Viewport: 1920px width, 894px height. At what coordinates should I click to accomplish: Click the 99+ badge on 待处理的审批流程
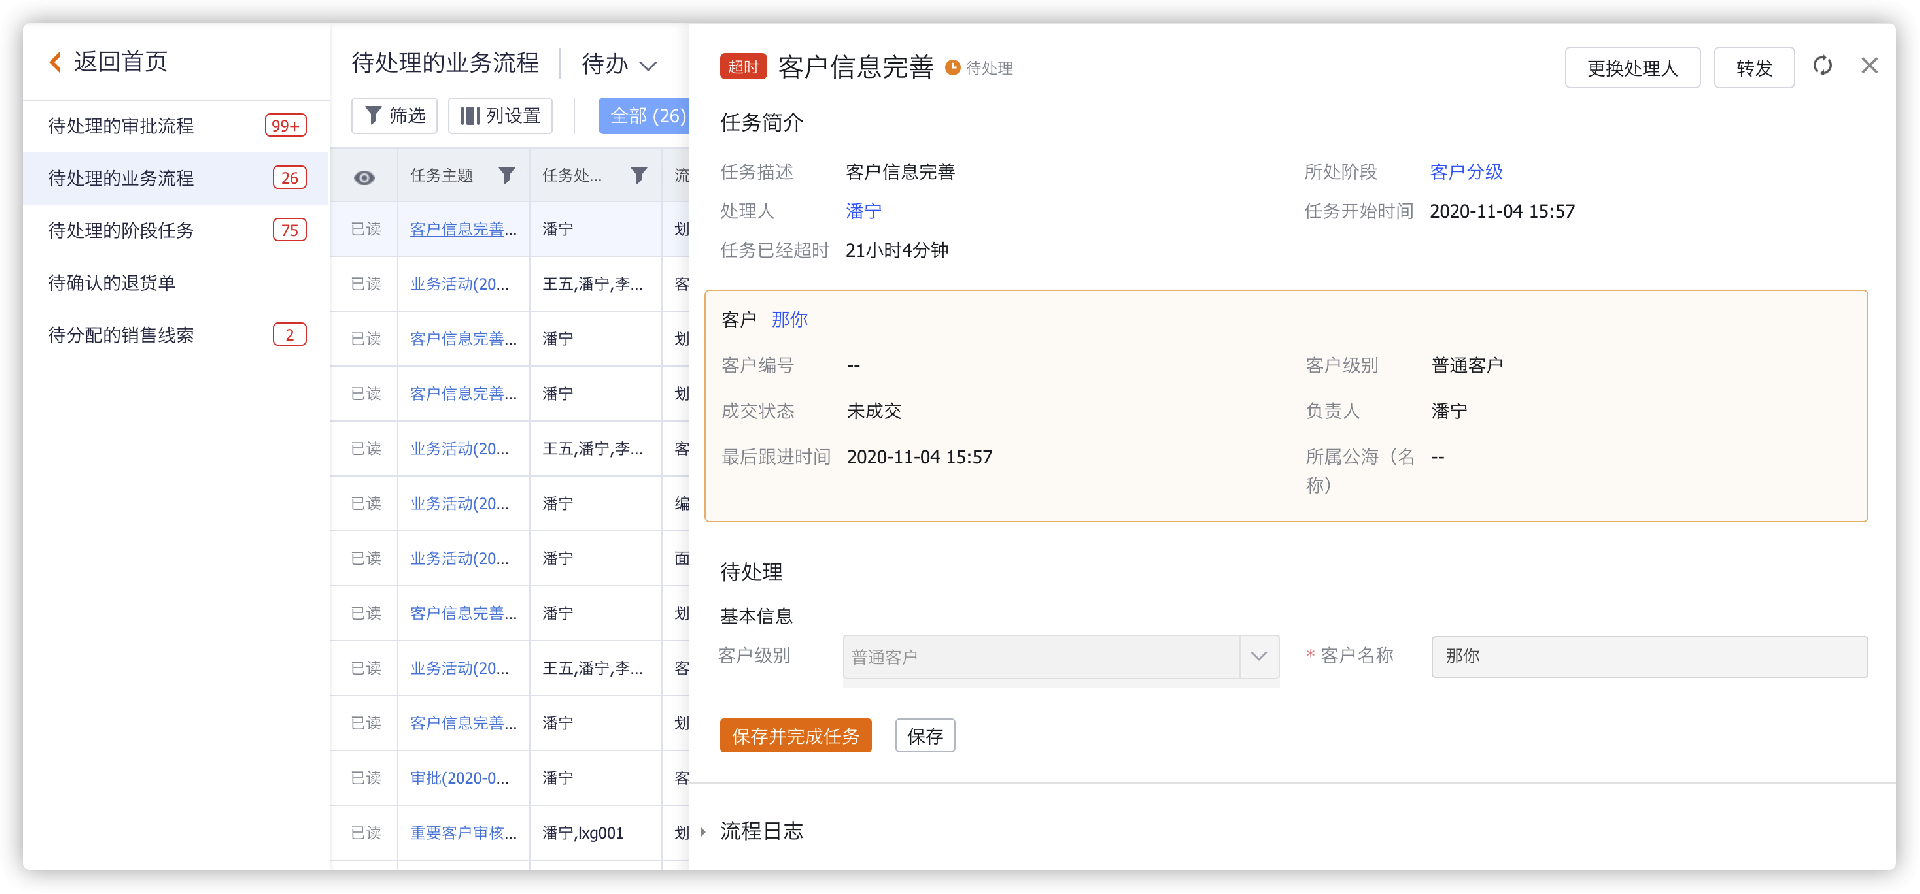286,126
